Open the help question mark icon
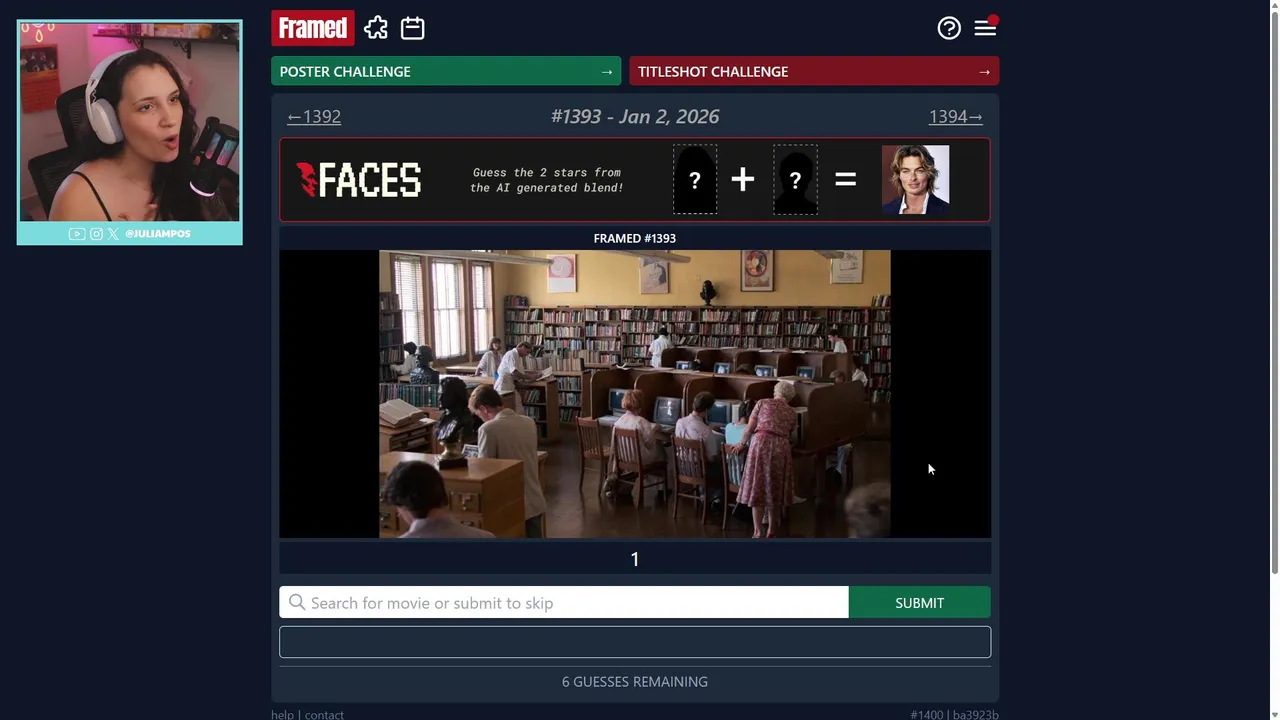This screenshot has width=1280, height=720. coord(949,28)
